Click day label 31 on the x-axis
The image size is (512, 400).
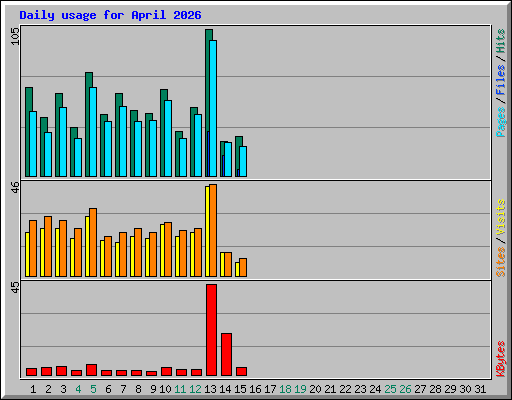480,389
